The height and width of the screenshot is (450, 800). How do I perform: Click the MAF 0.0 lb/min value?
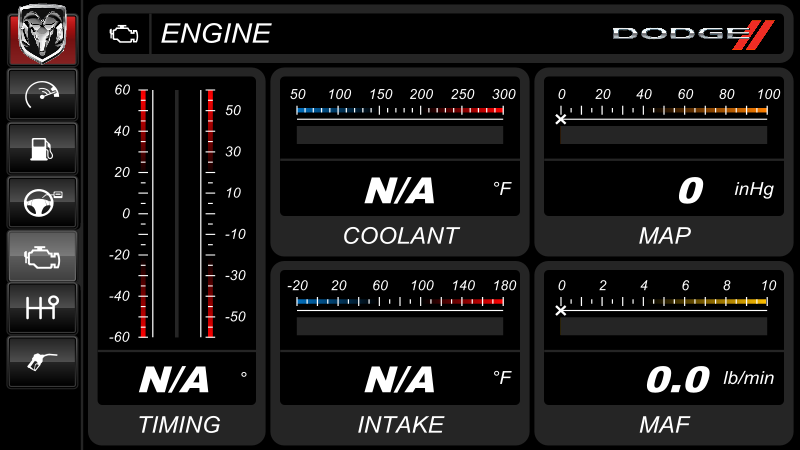(x=678, y=380)
